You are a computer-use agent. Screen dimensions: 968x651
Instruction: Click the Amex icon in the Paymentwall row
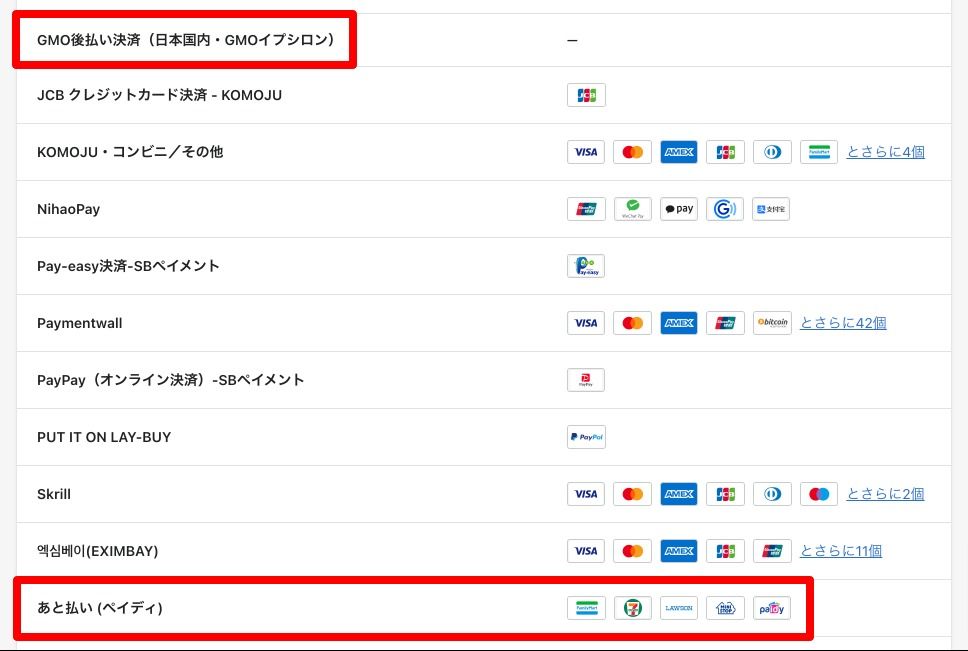[x=678, y=323]
